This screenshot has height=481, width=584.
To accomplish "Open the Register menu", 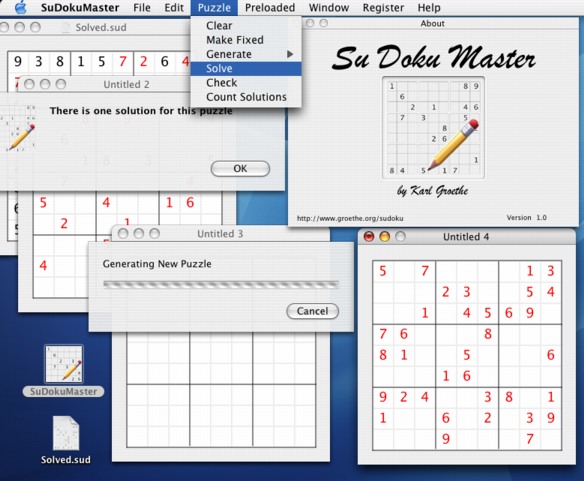I will 383,7.
